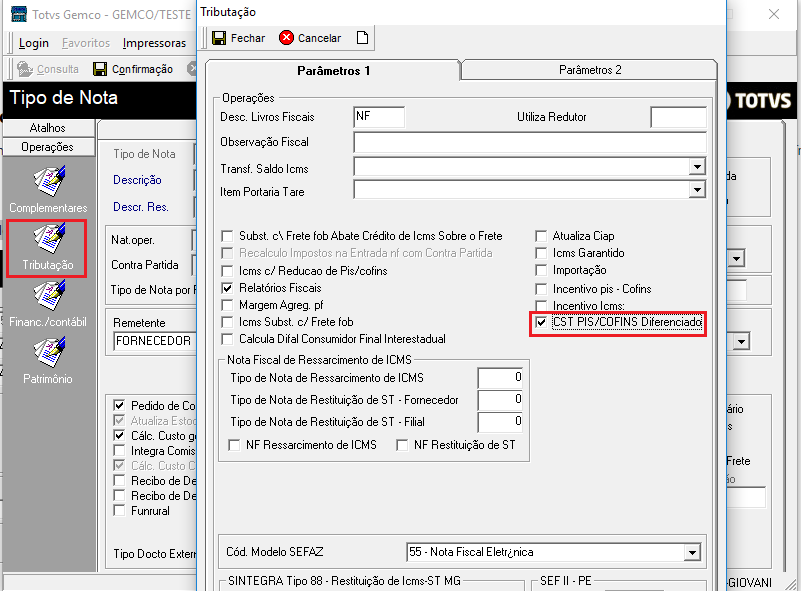
Task: Click the Utiliza Redutor input field
Action: click(x=678, y=117)
